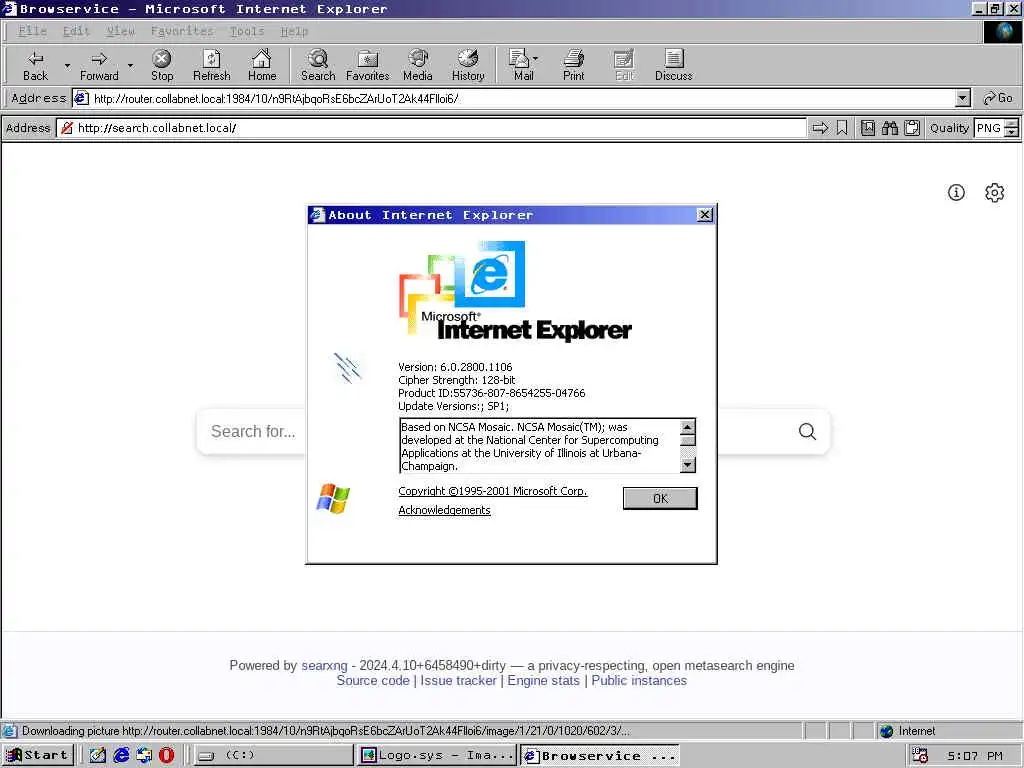Click the Mail toolbar button
This screenshot has width=1024, height=768.
click(524, 65)
